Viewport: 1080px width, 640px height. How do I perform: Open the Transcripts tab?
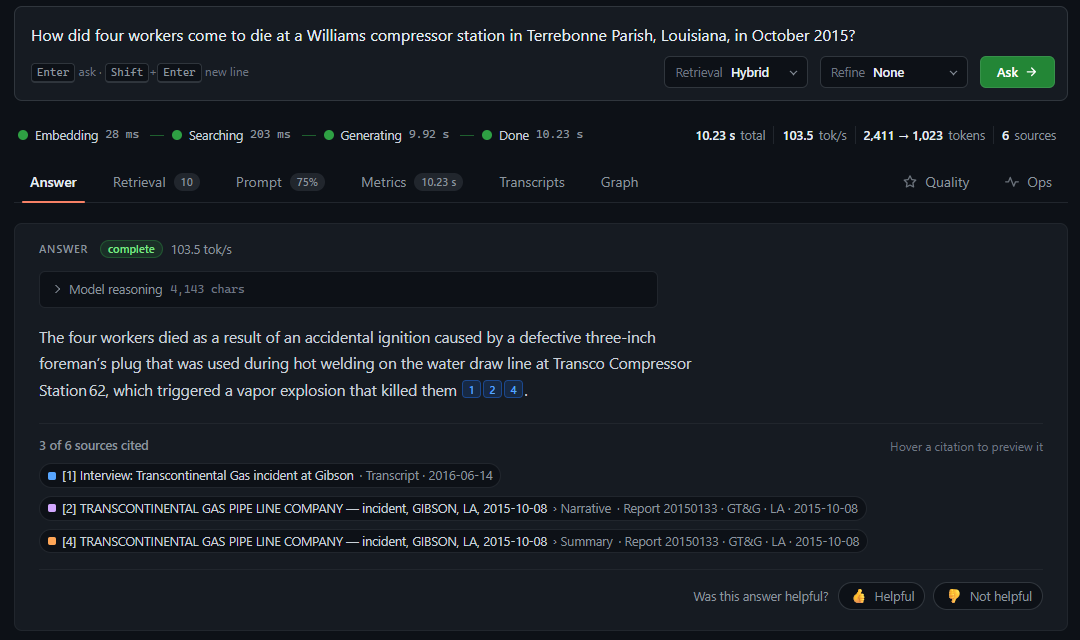(532, 183)
